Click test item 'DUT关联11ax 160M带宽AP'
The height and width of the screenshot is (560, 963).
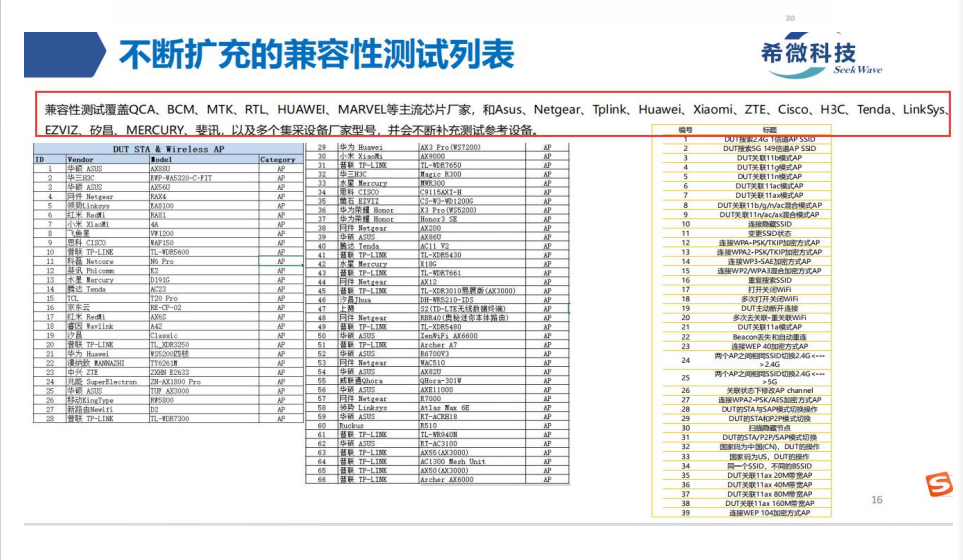point(770,504)
